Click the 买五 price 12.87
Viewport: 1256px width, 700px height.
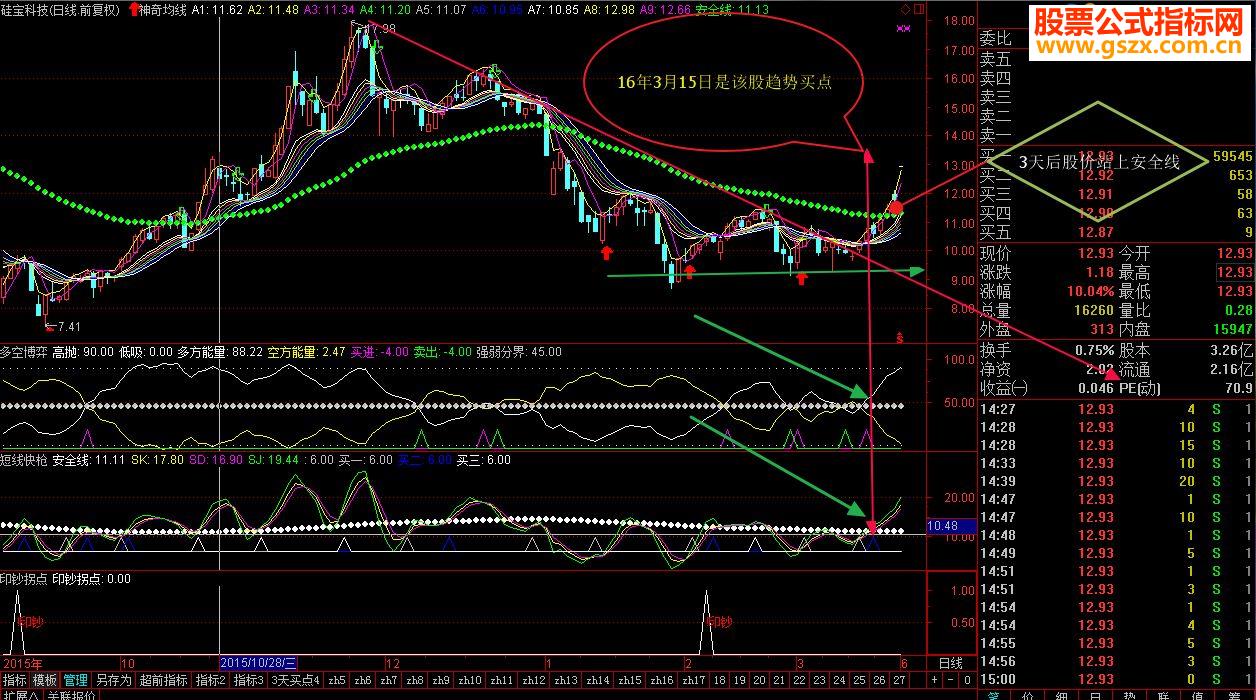[x=1097, y=232]
